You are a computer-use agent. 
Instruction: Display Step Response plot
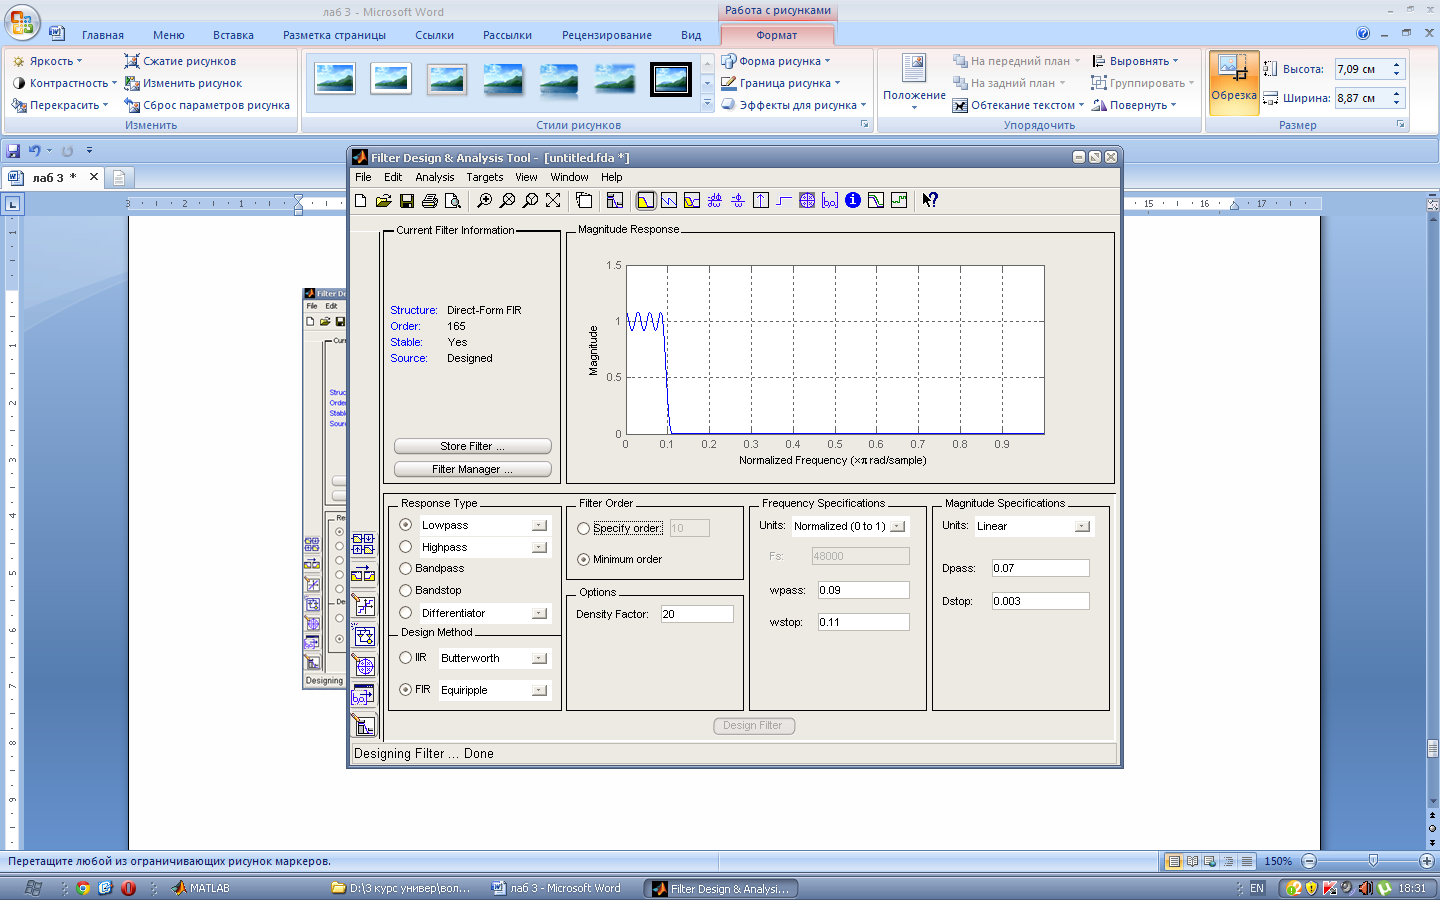coord(784,201)
